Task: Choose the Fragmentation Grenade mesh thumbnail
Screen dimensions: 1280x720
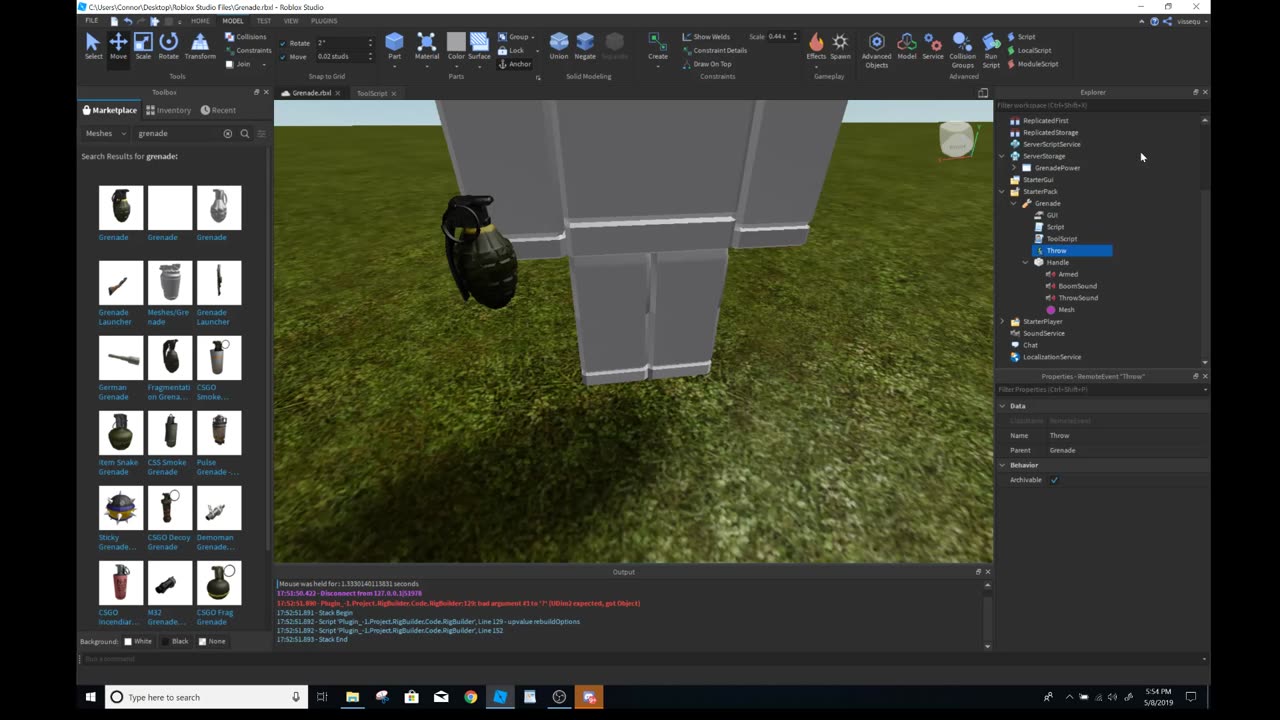Action: [169, 358]
